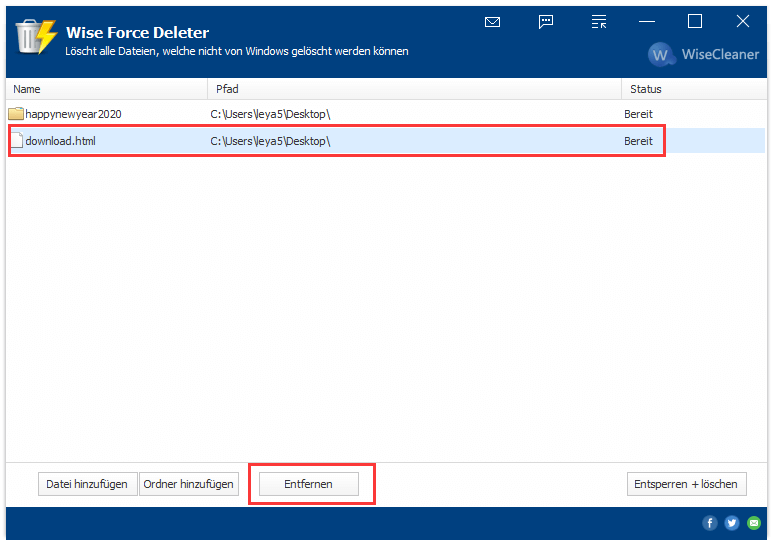Click the green email icon in footer
This screenshot has width=773, height=540.
pyautogui.click(x=754, y=523)
